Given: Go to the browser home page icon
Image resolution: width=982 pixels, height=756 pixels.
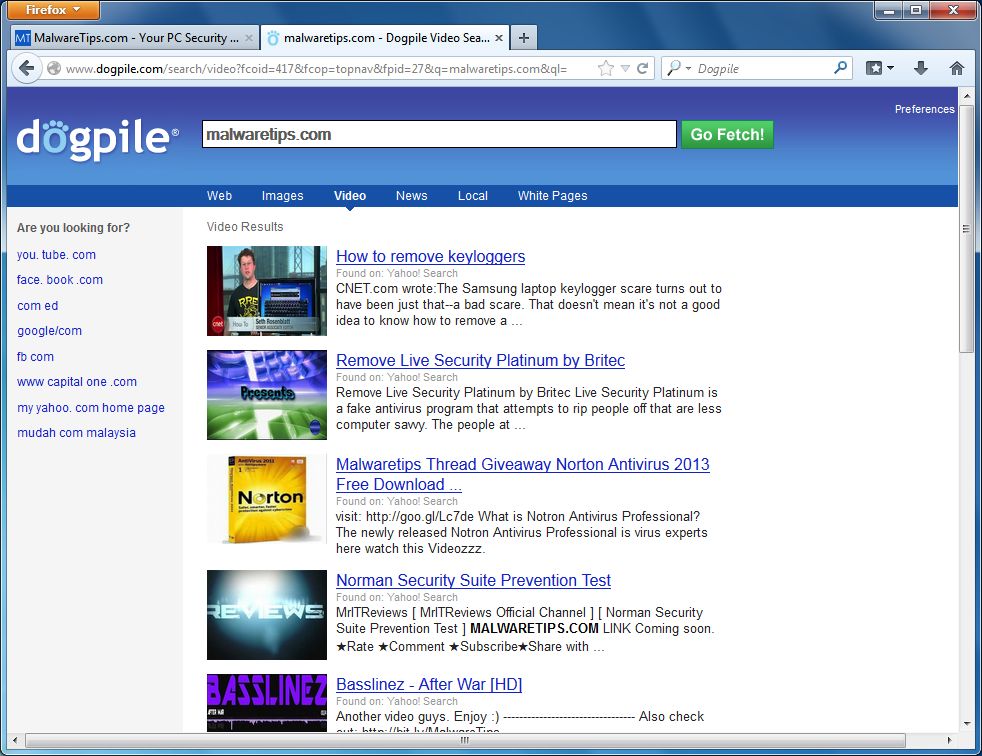Looking at the screenshot, I should coord(956,68).
